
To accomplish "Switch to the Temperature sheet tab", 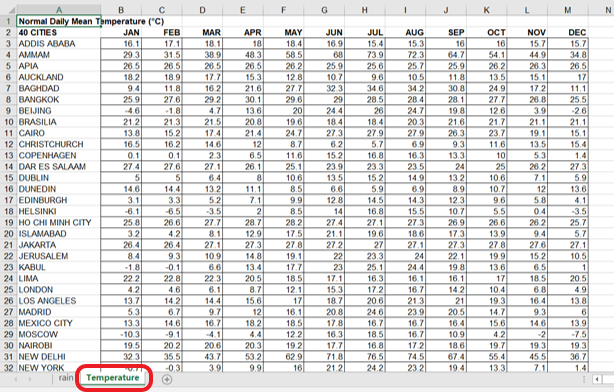I will click(113, 378).
